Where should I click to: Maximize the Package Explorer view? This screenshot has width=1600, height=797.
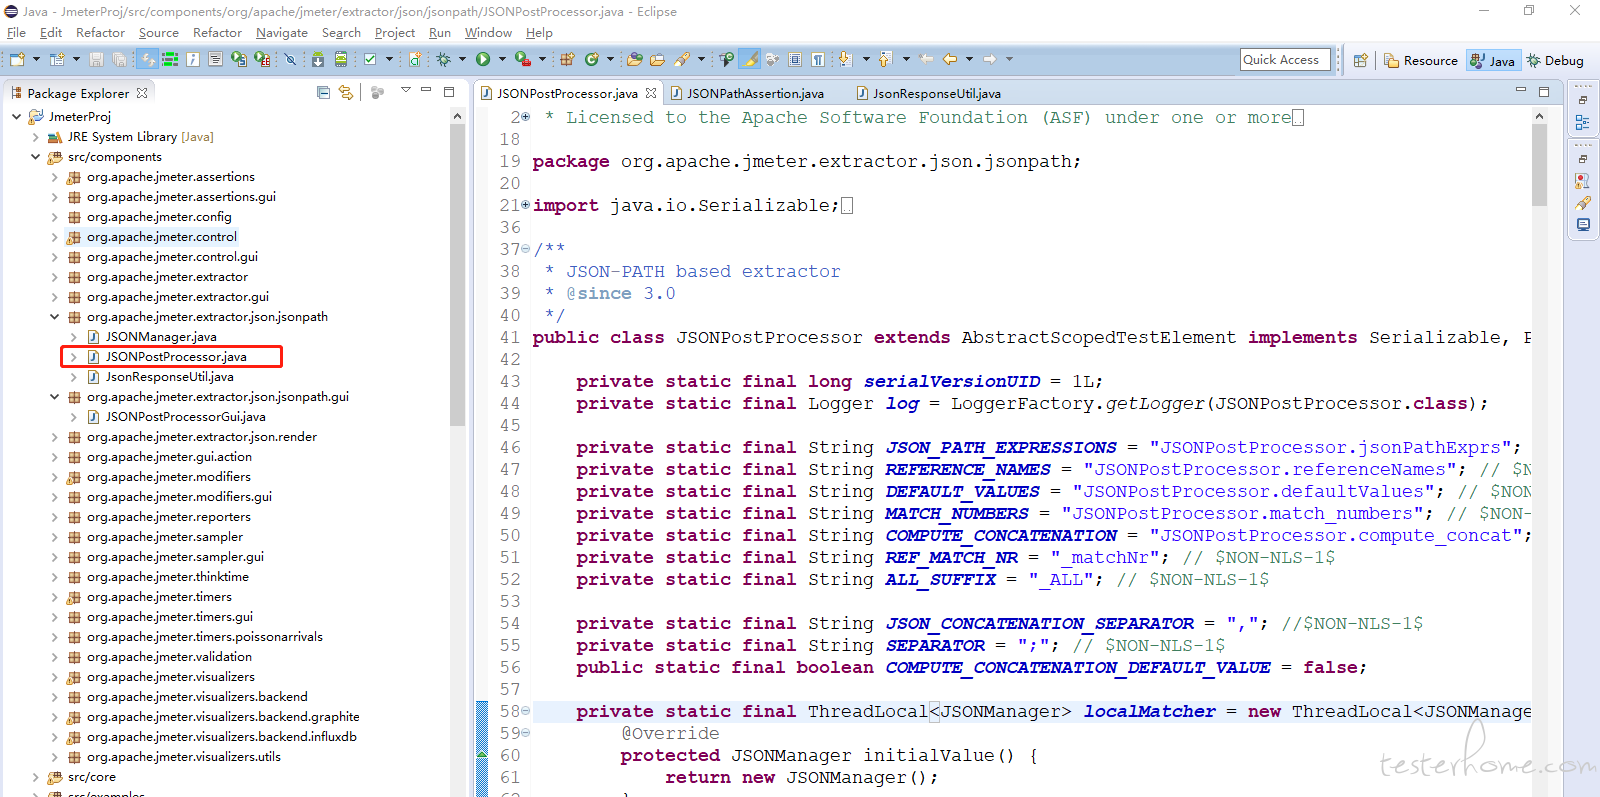click(449, 91)
